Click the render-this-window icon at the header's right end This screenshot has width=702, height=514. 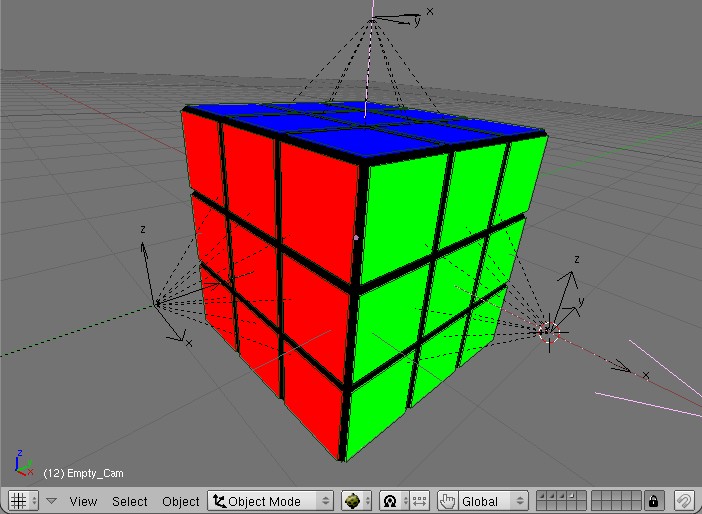click(684, 500)
